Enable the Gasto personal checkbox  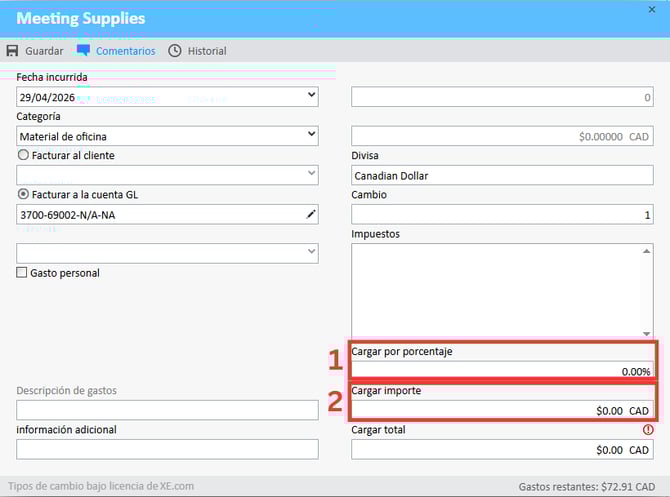(23, 273)
